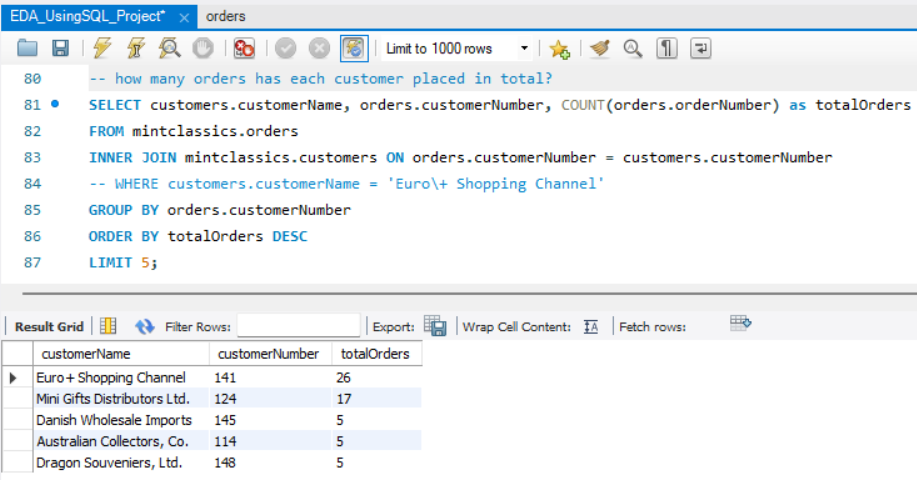Select customerNumber cell 148
Screen dimensions: 917x480
coord(271,462)
